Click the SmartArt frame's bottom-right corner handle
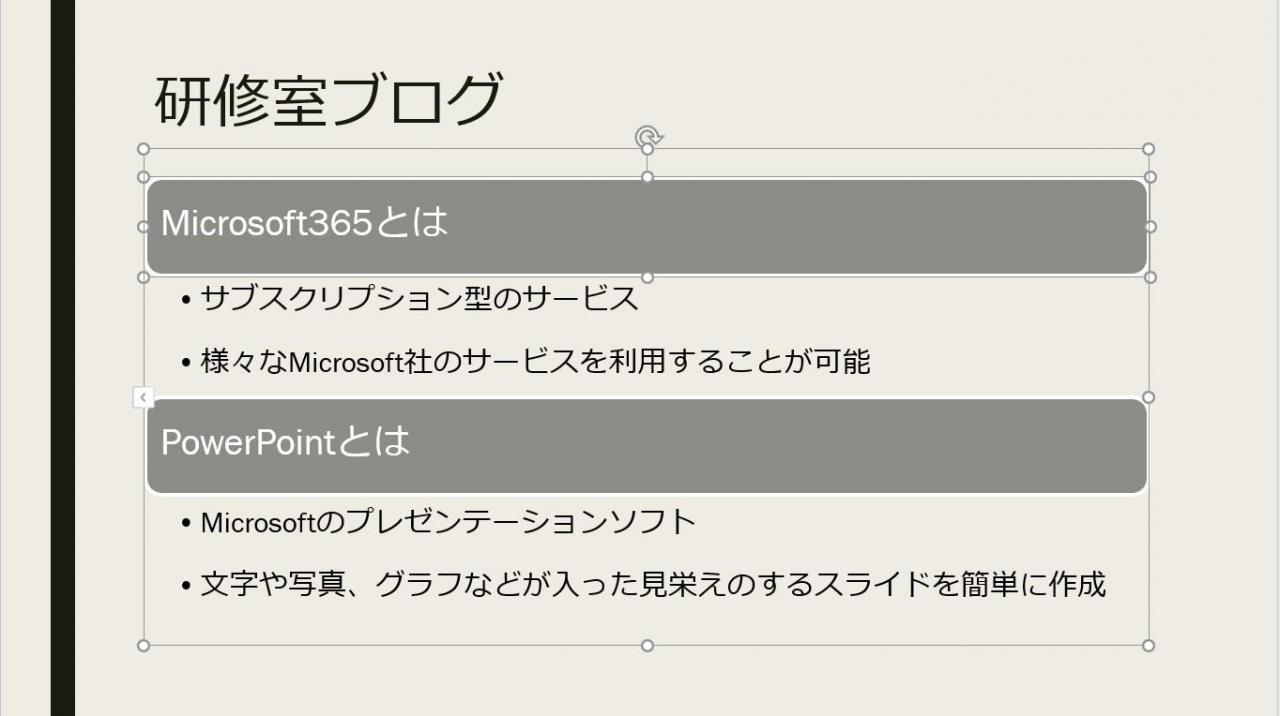The height and width of the screenshot is (716, 1280). tap(1148, 646)
